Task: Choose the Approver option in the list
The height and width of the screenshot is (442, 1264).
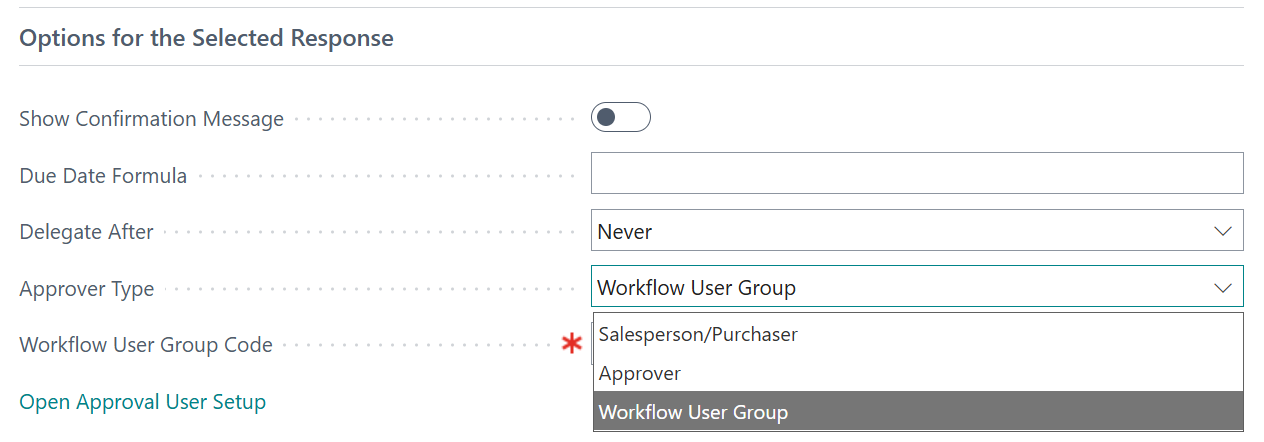Action: point(918,373)
